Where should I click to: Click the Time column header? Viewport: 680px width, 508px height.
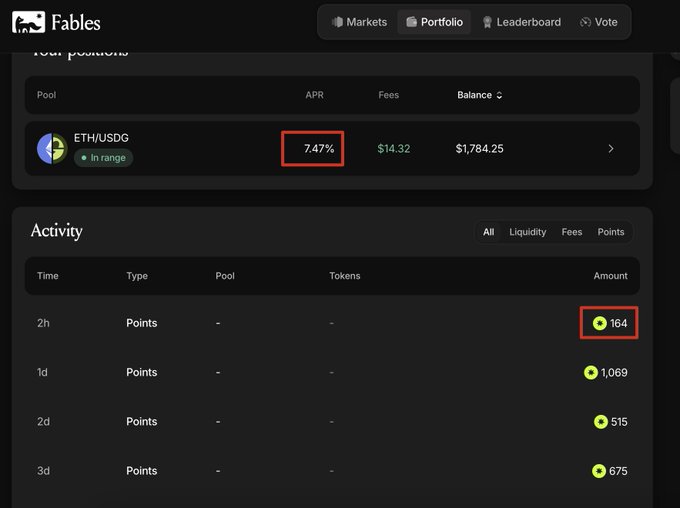pos(48,276)
